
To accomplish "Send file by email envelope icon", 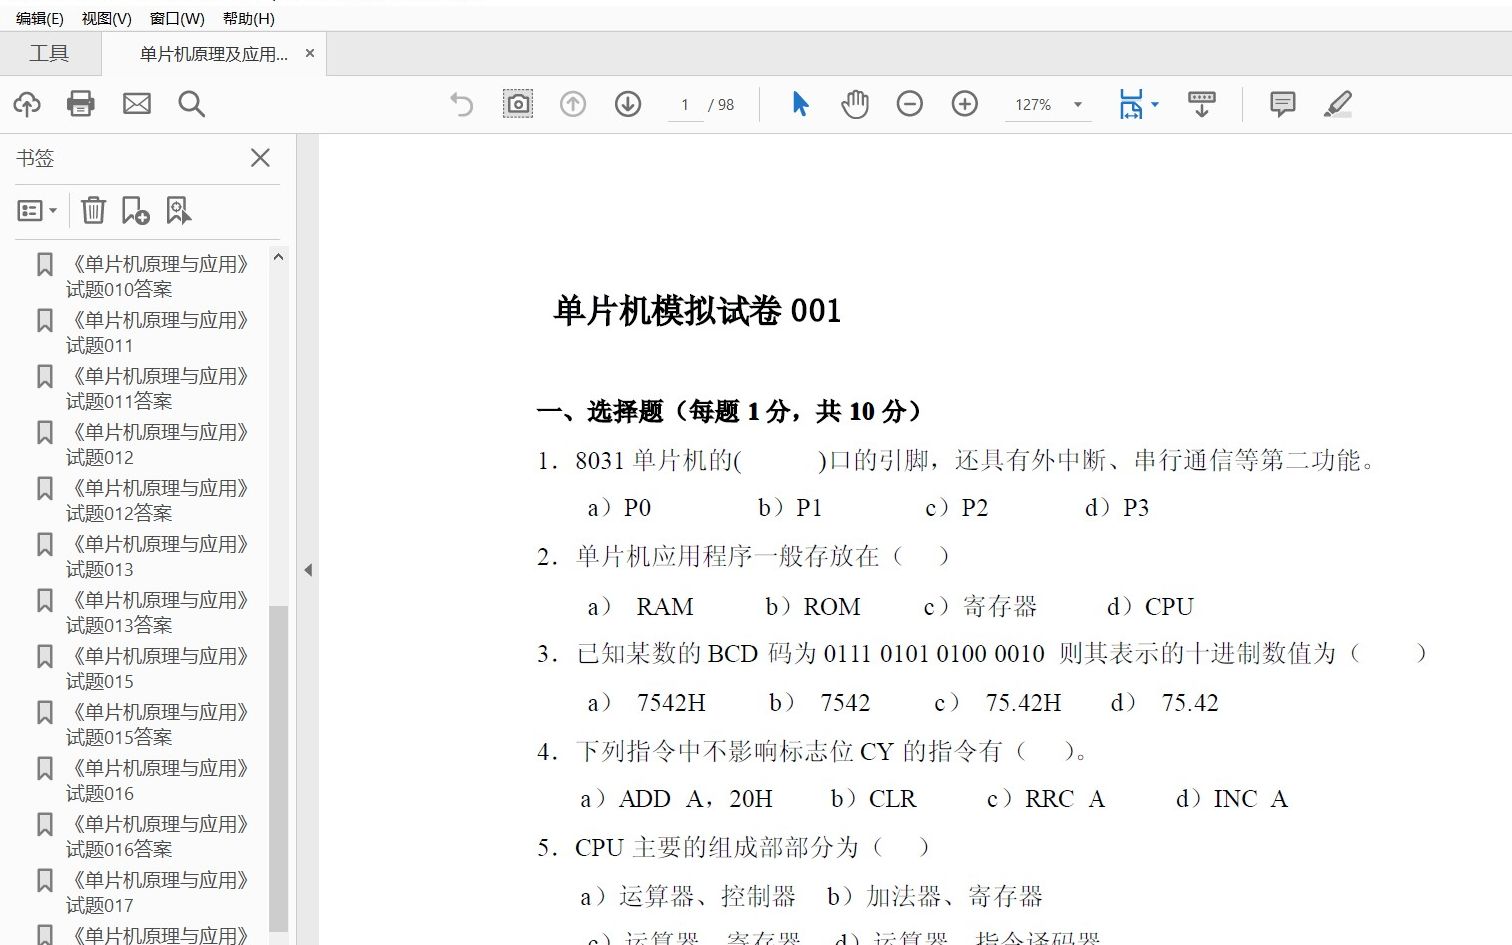I will point(137,104).
